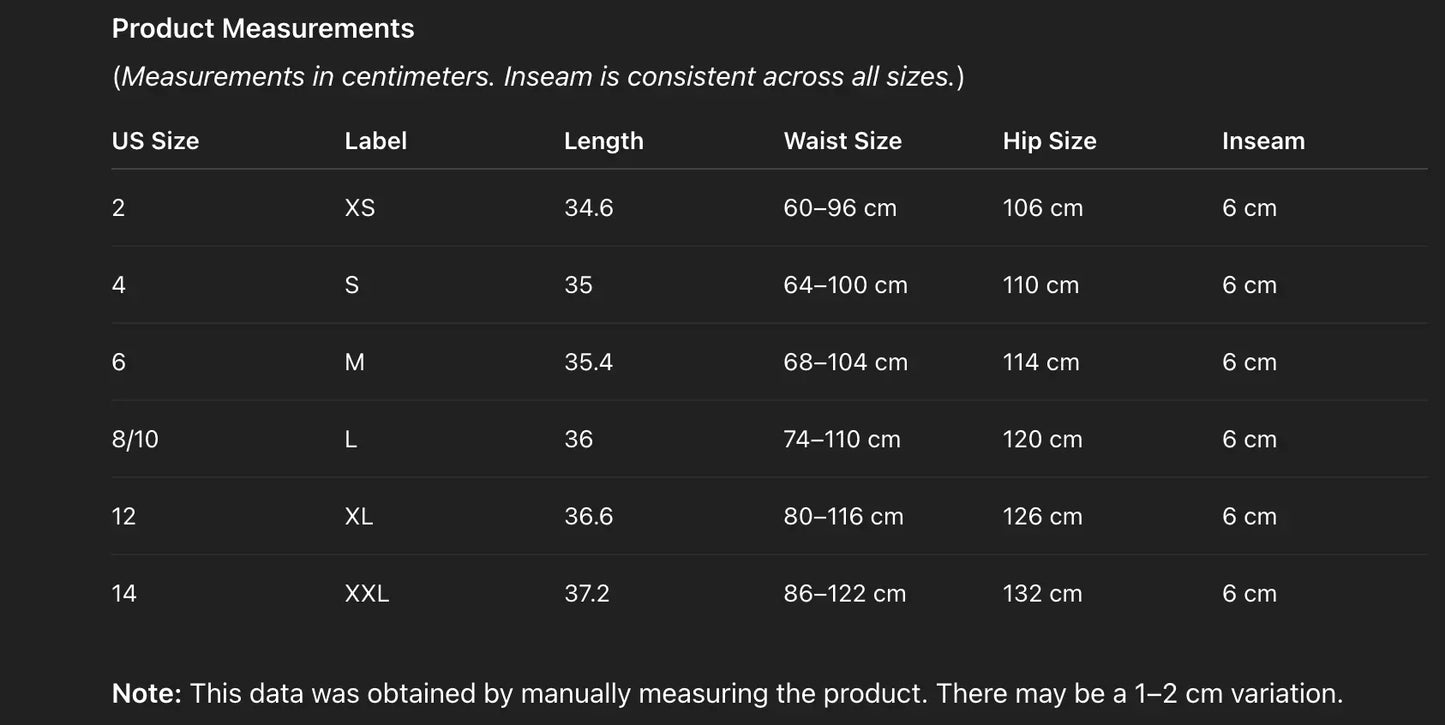
Task: Select the US Size column header
Action: (155, 141)
